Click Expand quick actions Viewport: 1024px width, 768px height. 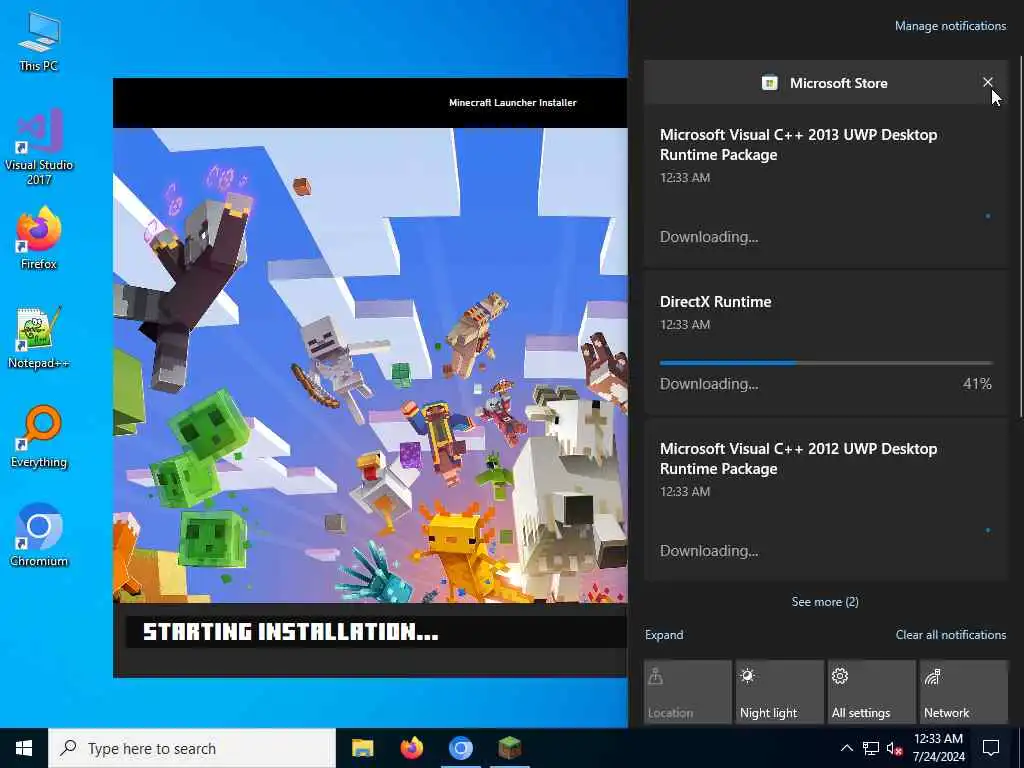(664, 635)
